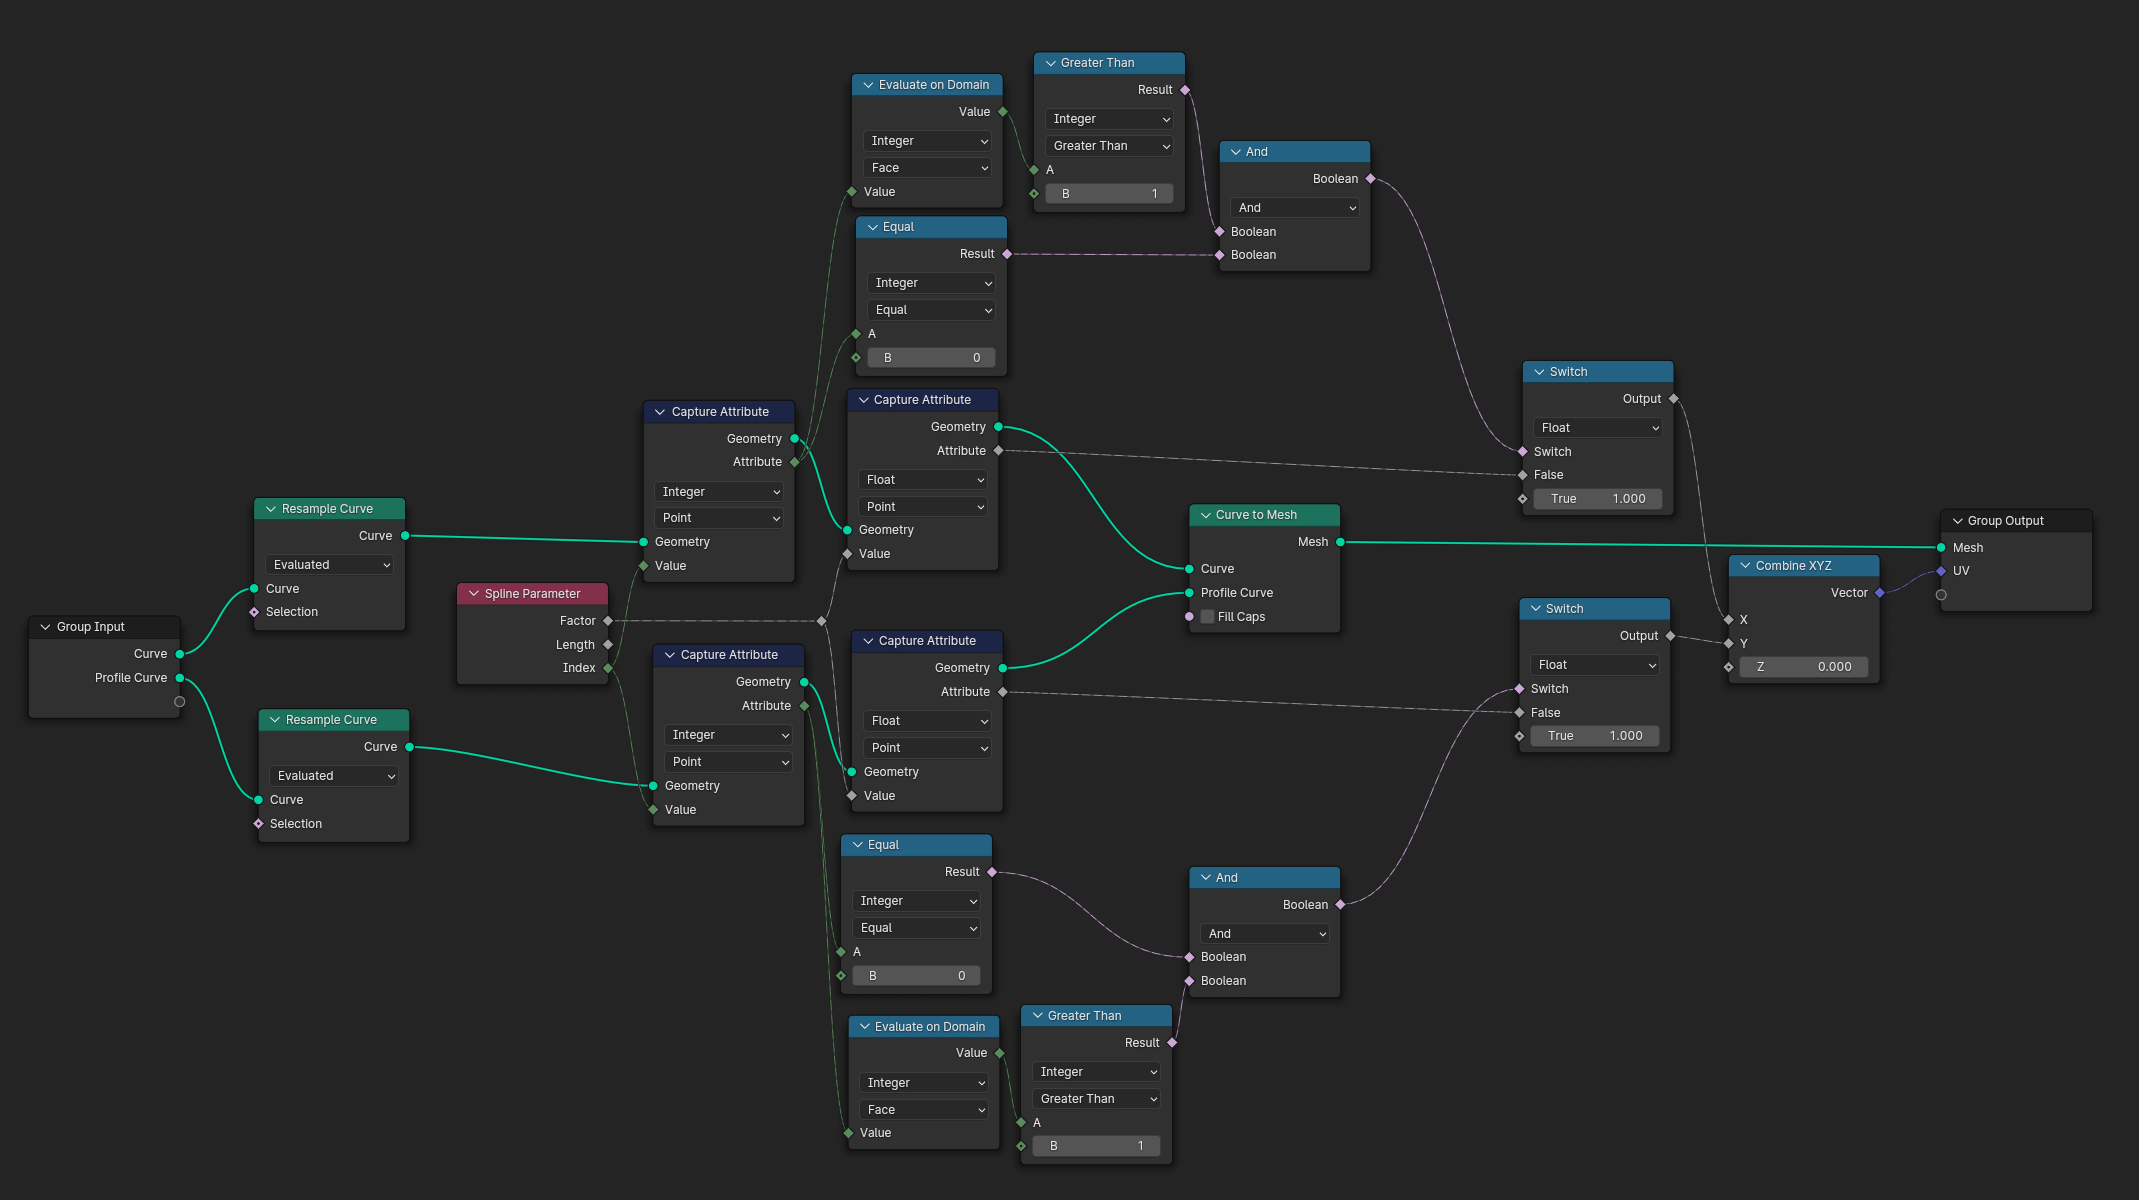Viewport: 2139px width, 1200px height.
Task: Enable the Fill Caps checkbox
Action: coord(1208,617)
